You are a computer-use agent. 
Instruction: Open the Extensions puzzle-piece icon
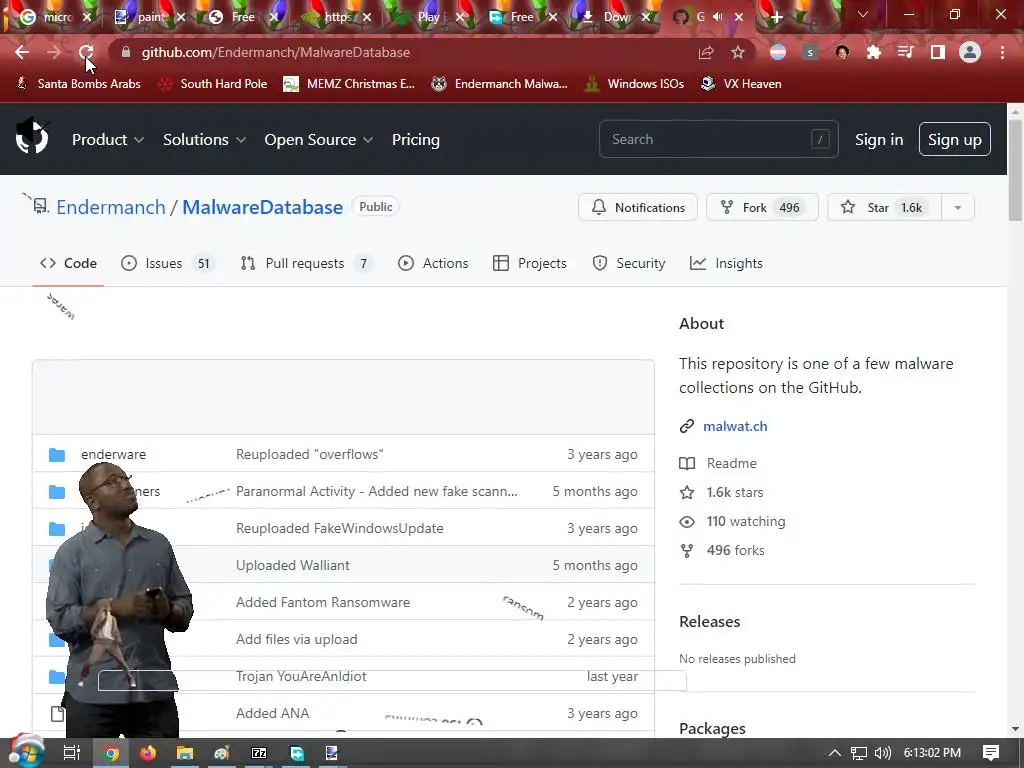pyautogui.click(x=874, y=52)
